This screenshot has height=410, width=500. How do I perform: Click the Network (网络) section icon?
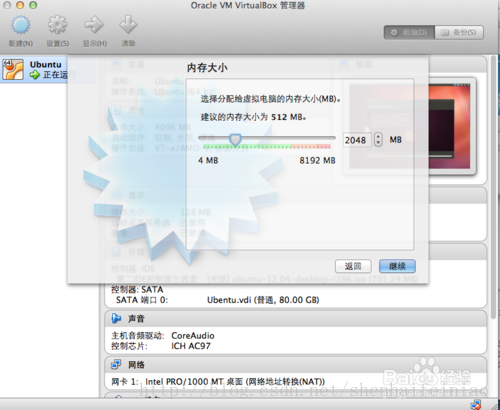[x=116, y=365]
